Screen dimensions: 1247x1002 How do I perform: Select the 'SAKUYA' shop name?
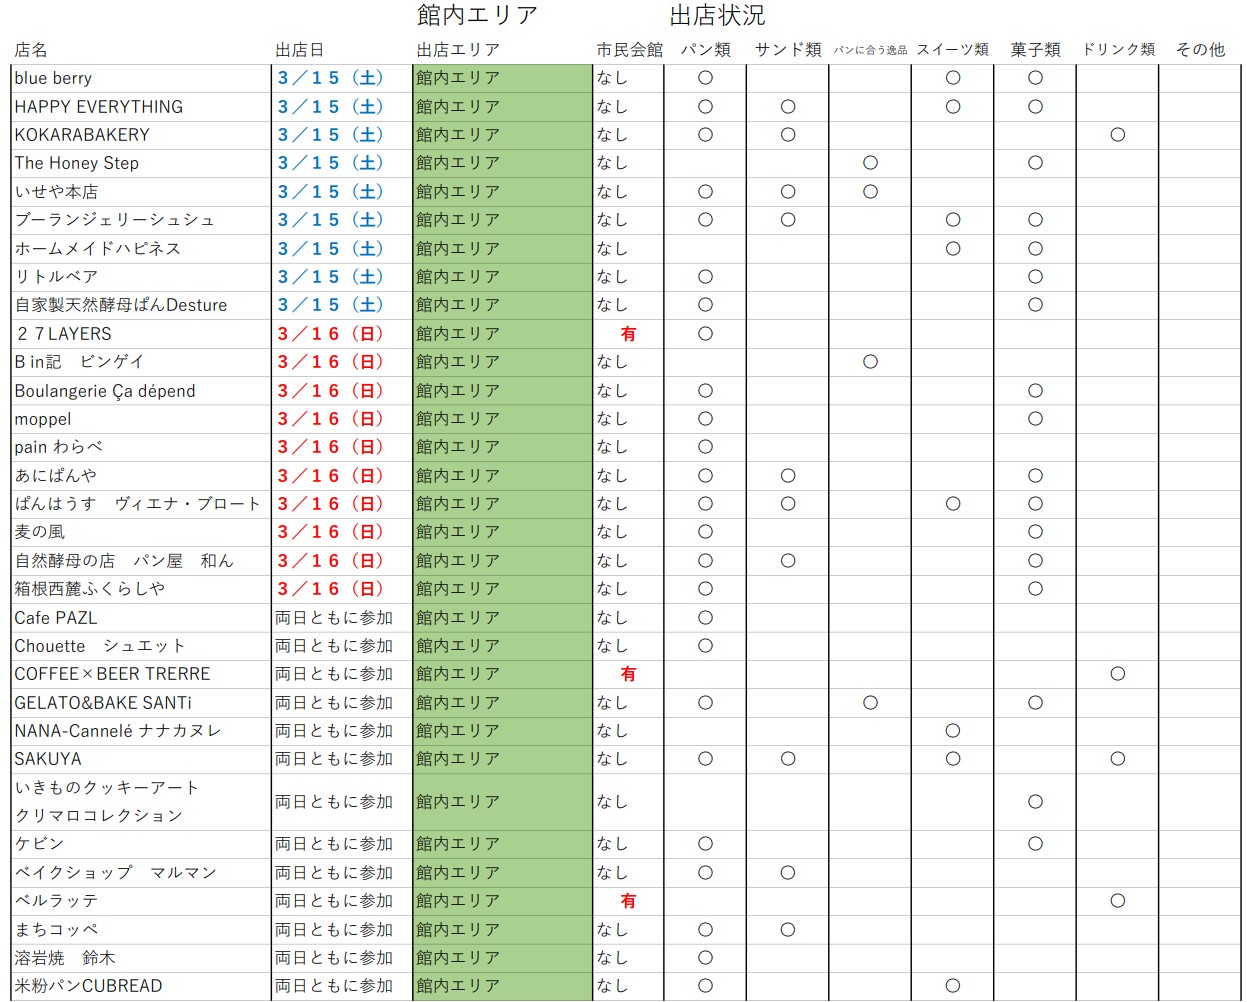coord(48,759)
